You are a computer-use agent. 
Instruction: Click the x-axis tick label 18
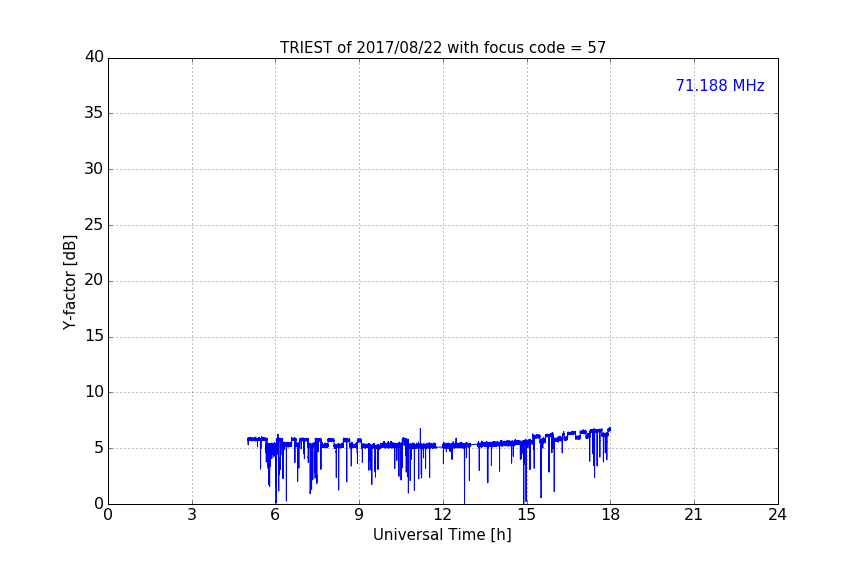tap(610, 515)
